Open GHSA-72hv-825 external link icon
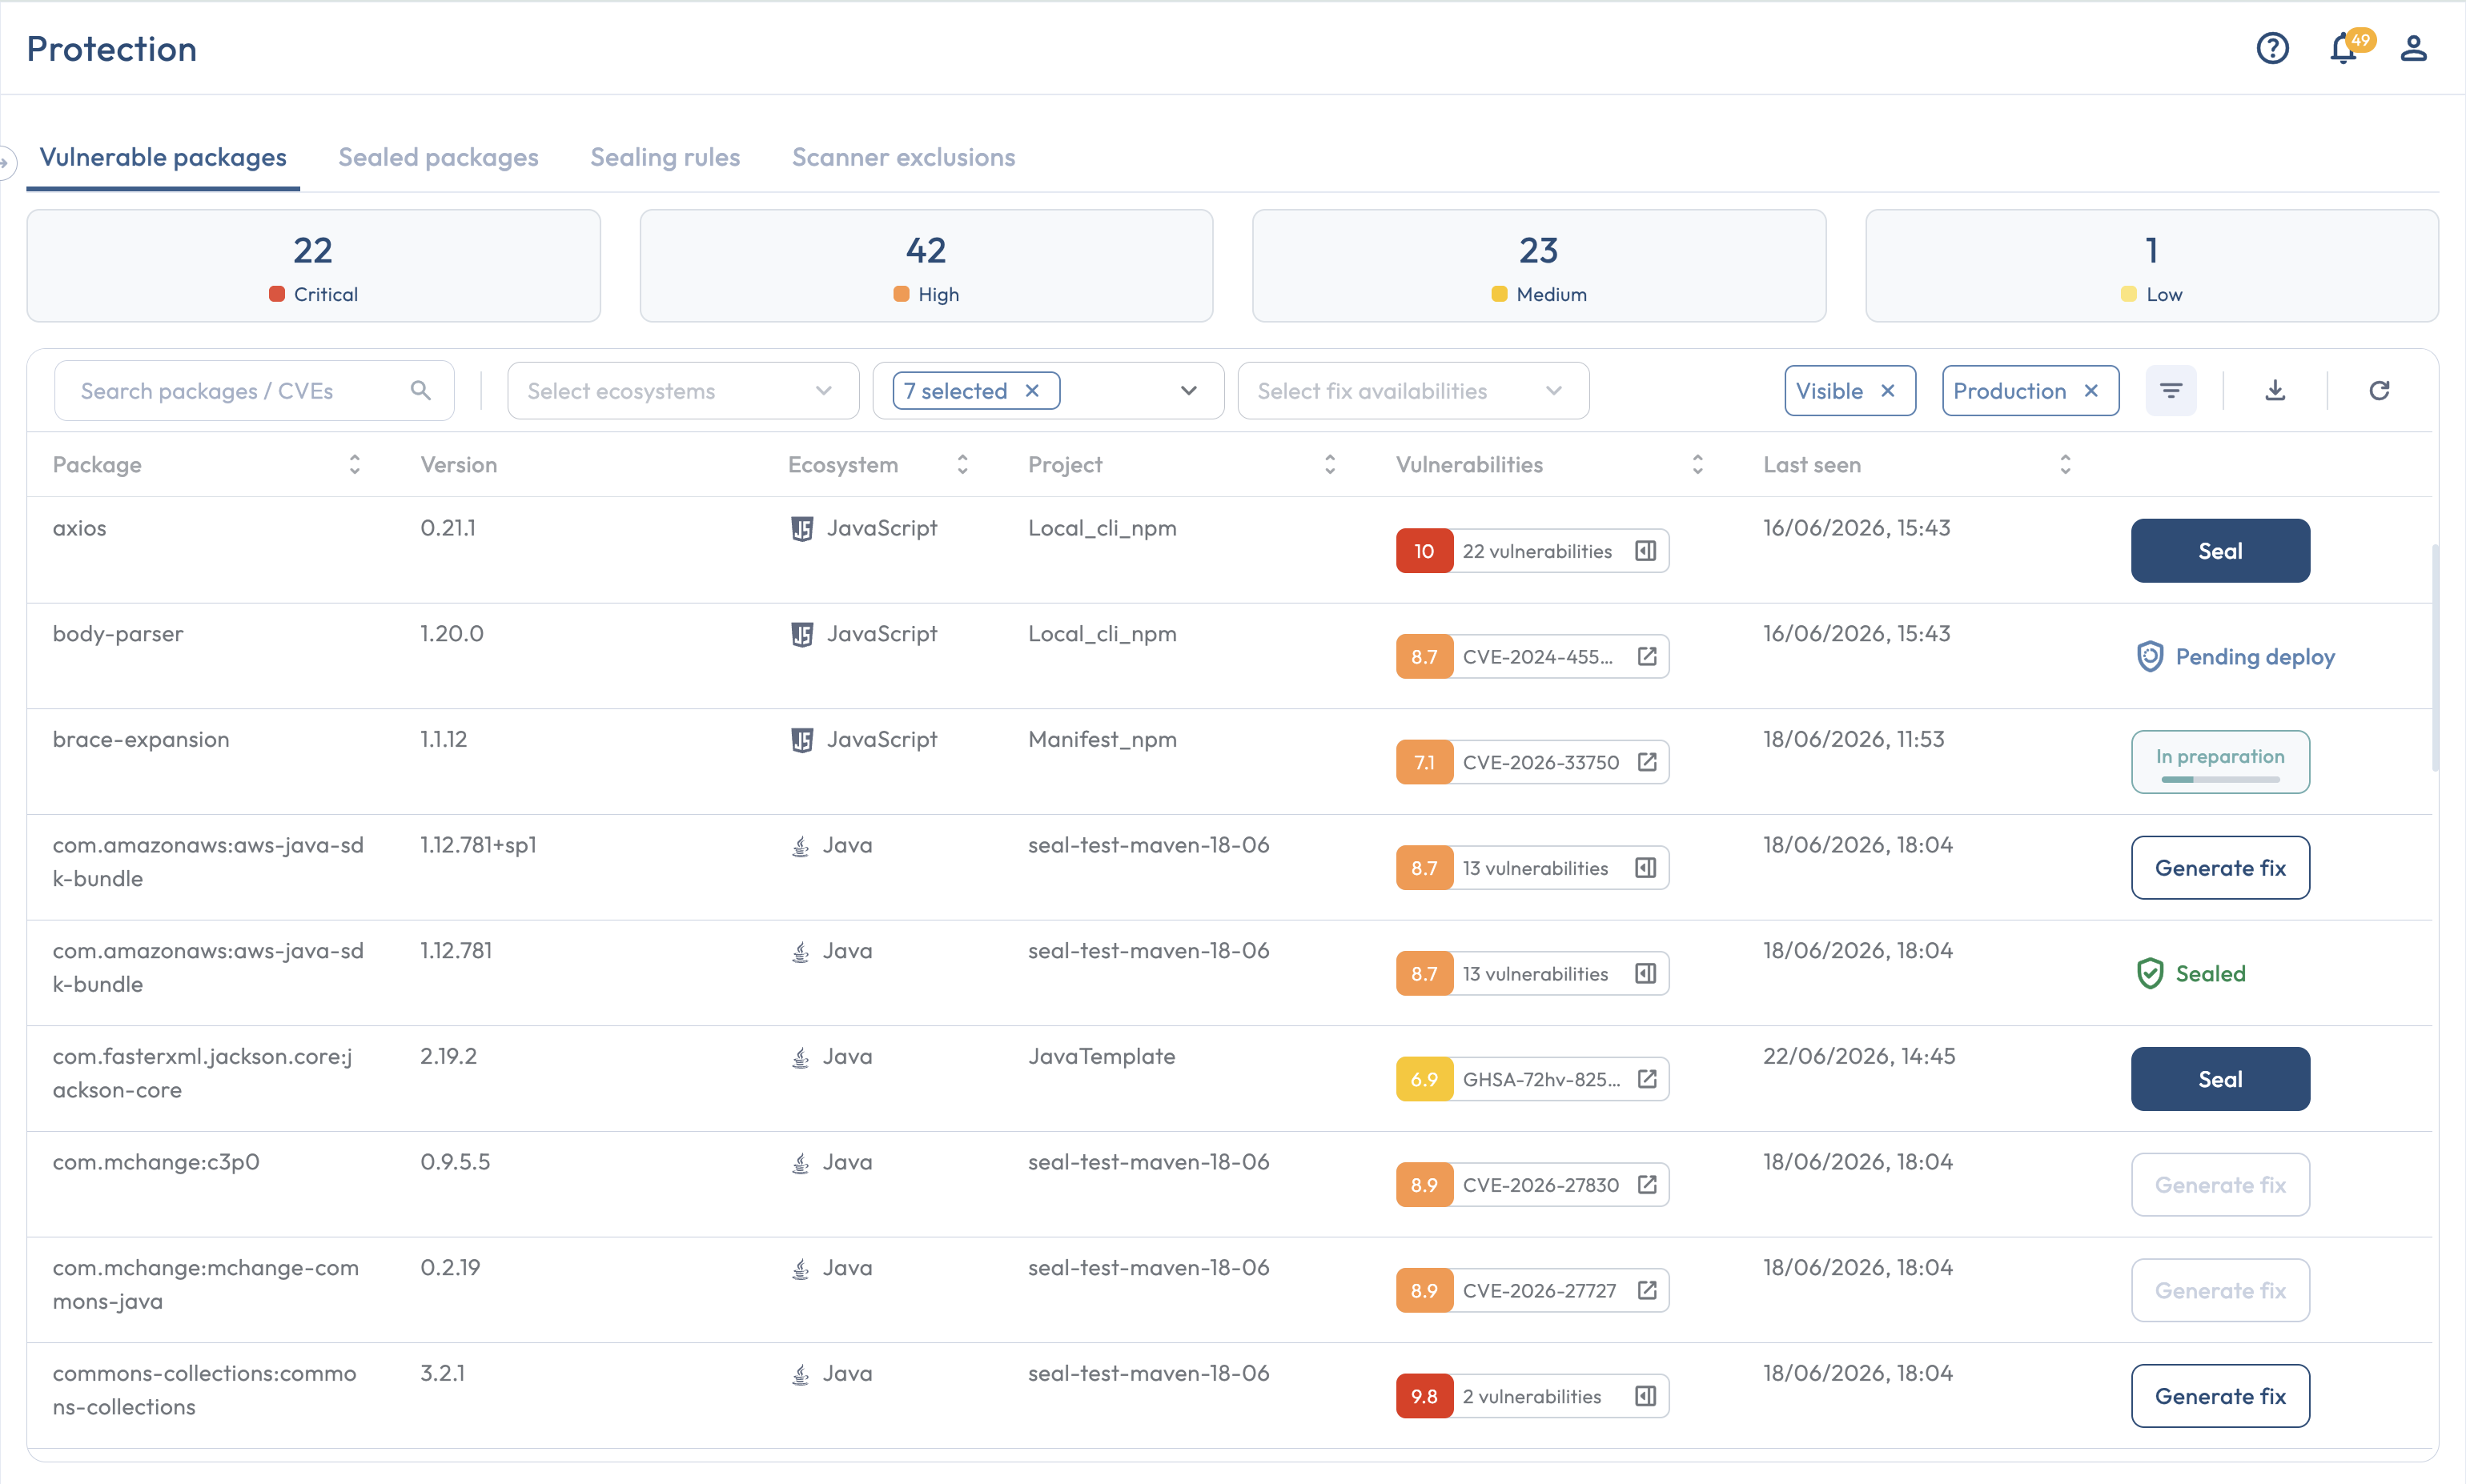The height and width of the screenshot is (1484, 2466). tap(1647, 1079)
